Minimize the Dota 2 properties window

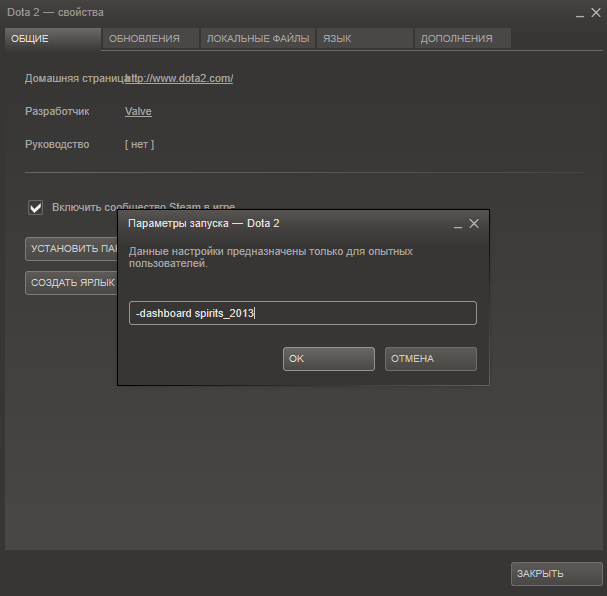[x=577, y=12]
